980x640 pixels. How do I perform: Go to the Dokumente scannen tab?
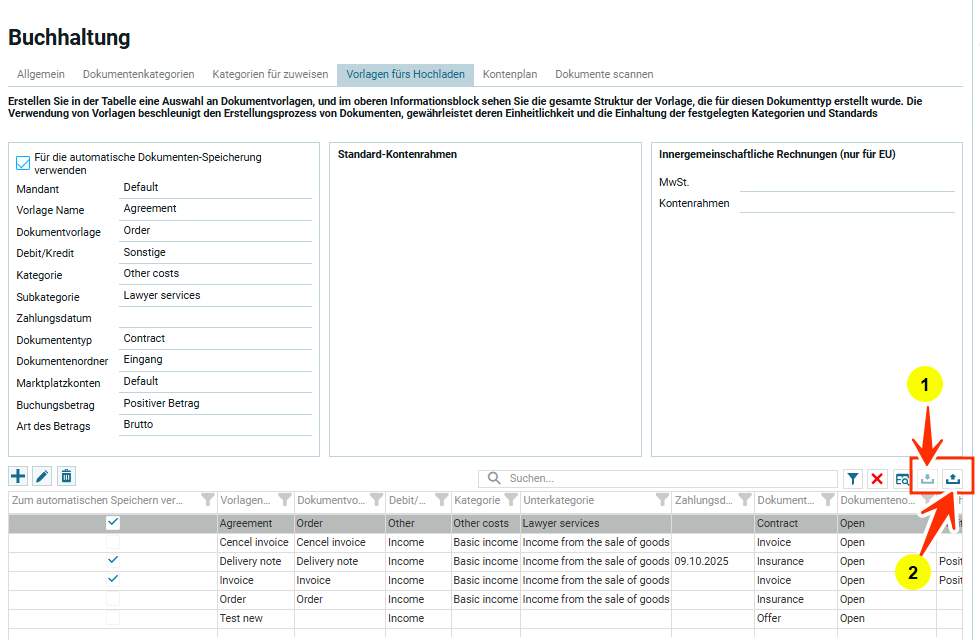pyautogui.click(x=604, y=74)
